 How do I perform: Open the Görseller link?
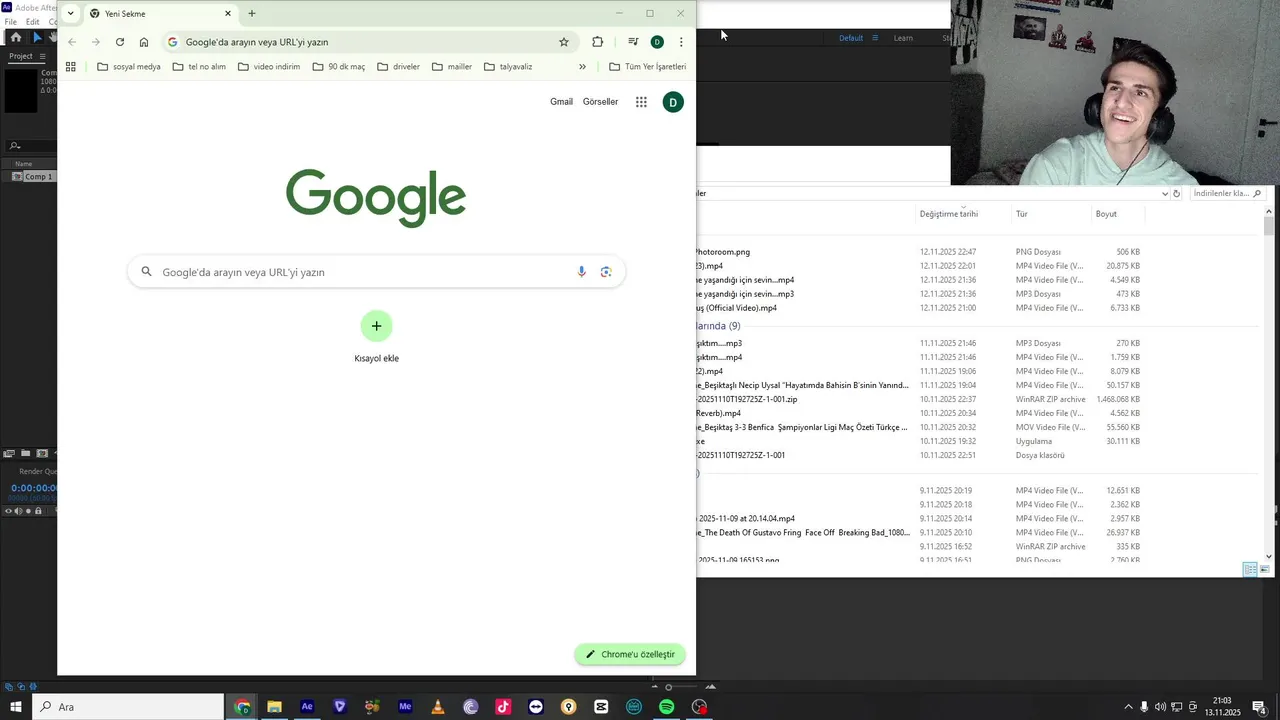click(600, 102)
